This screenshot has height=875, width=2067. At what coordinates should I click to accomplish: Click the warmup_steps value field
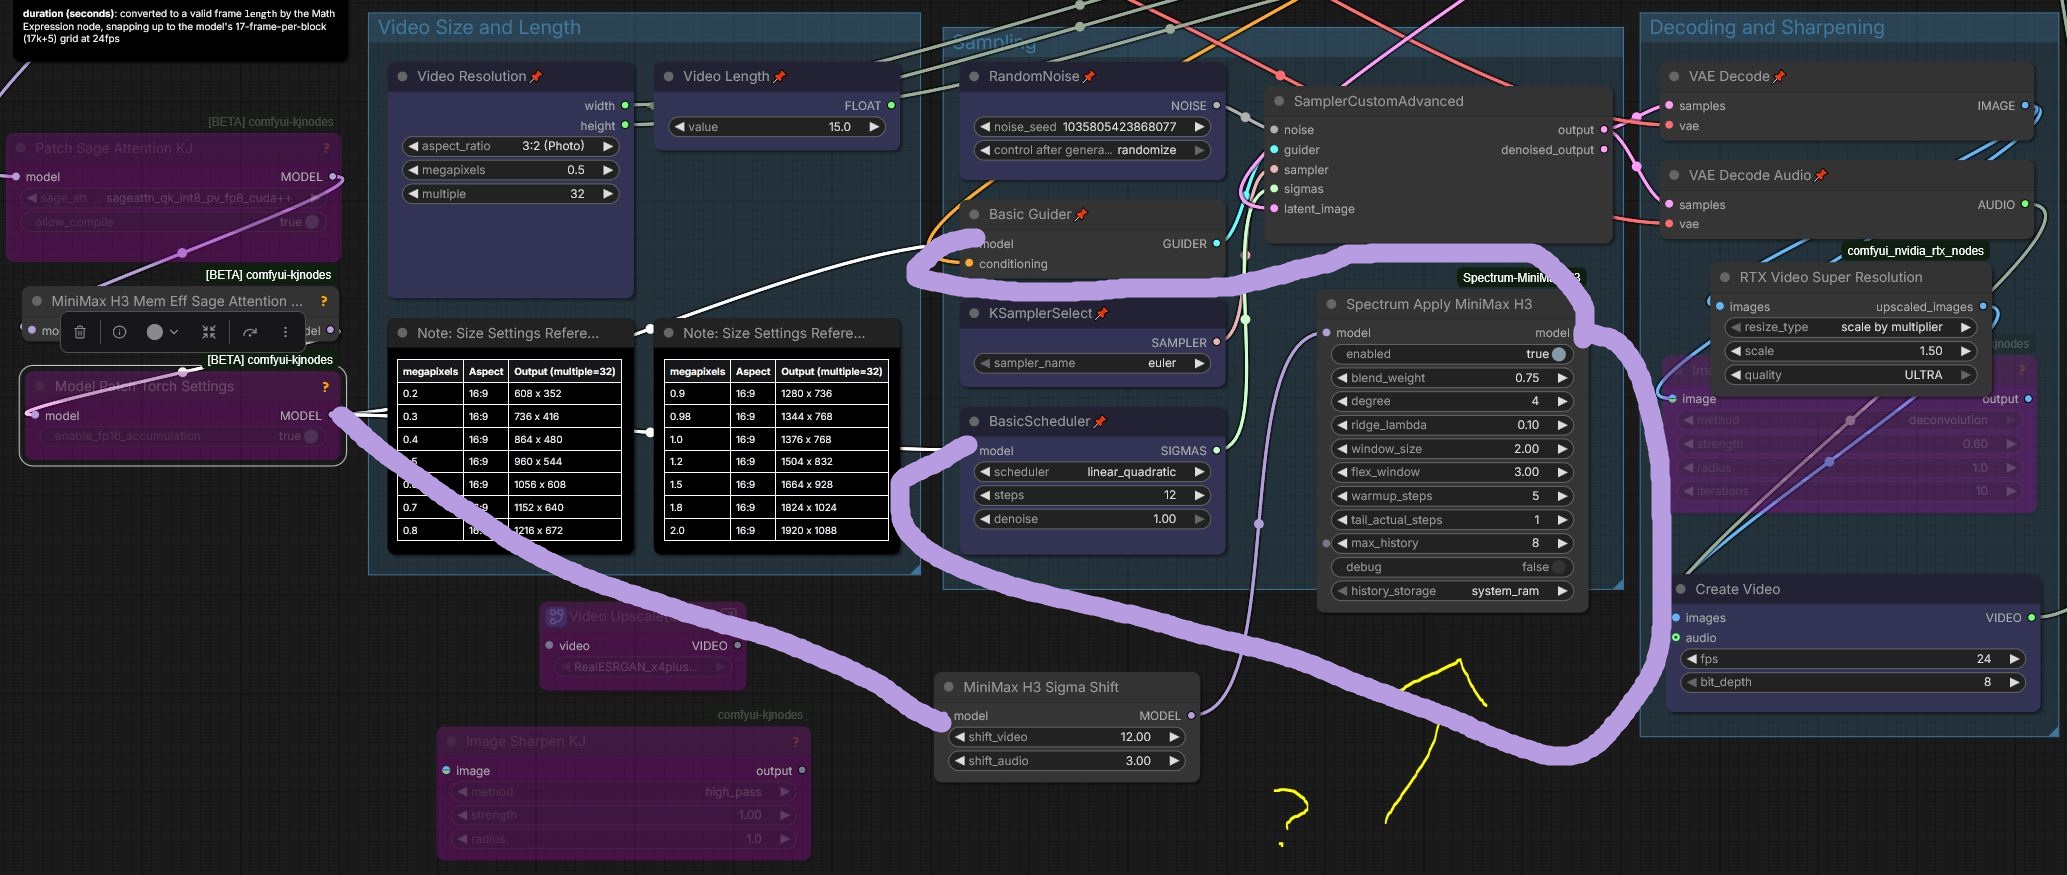(x=1452, y=496)
